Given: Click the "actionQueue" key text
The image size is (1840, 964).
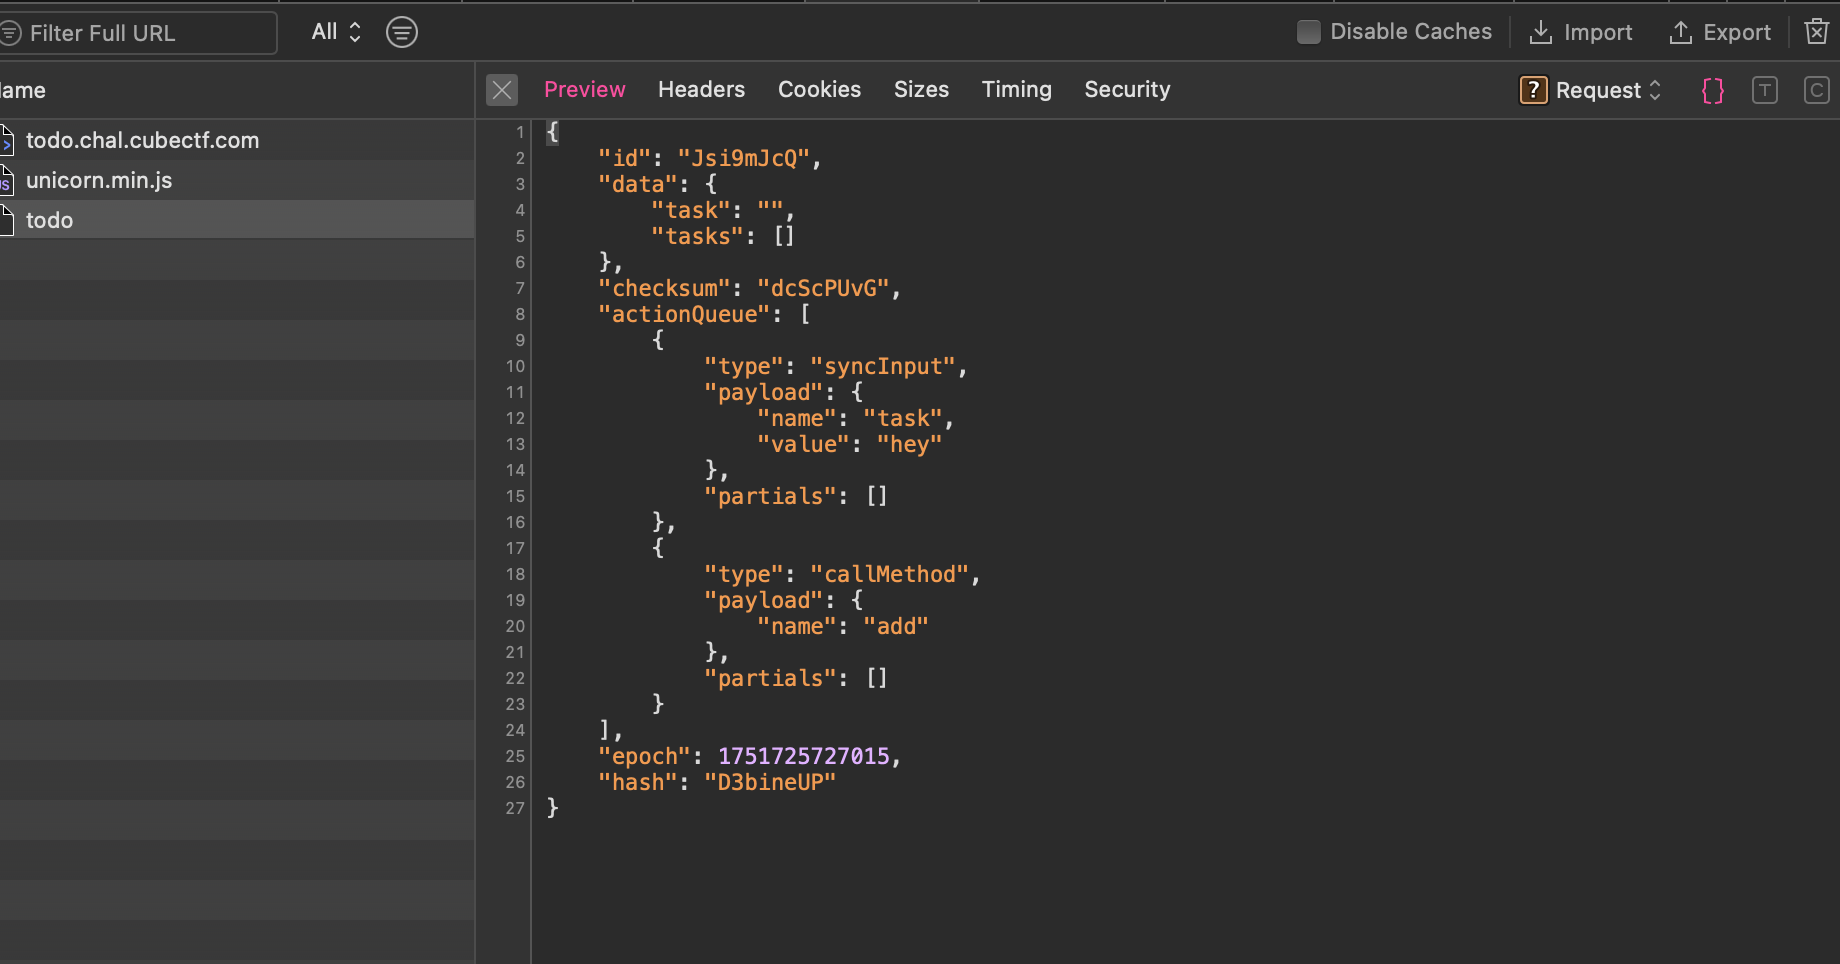Looking at the screenshot, I should point(684,314).
